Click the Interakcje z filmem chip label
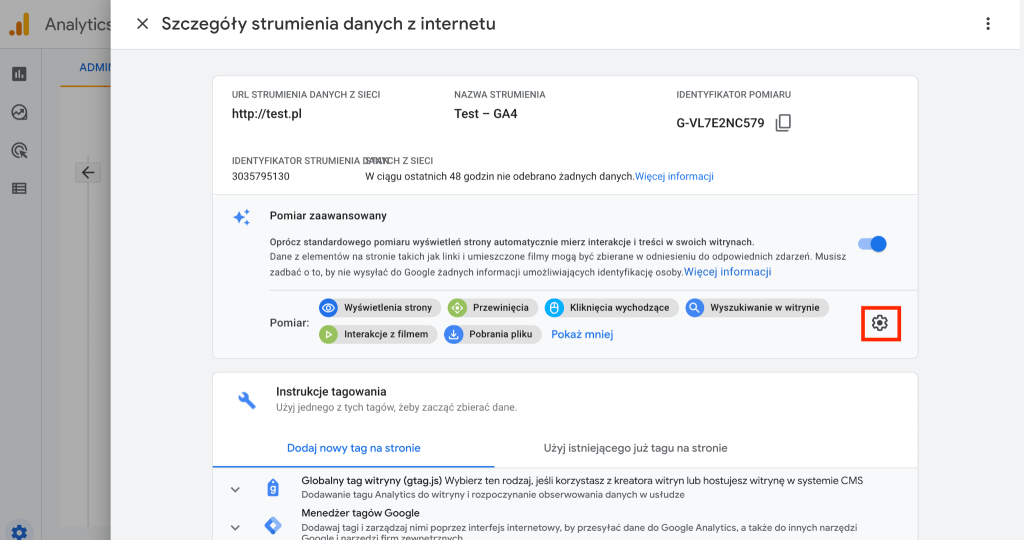The width and height of the screenshot is (1024, 540). pyautogui.click(x=386, y=334)
